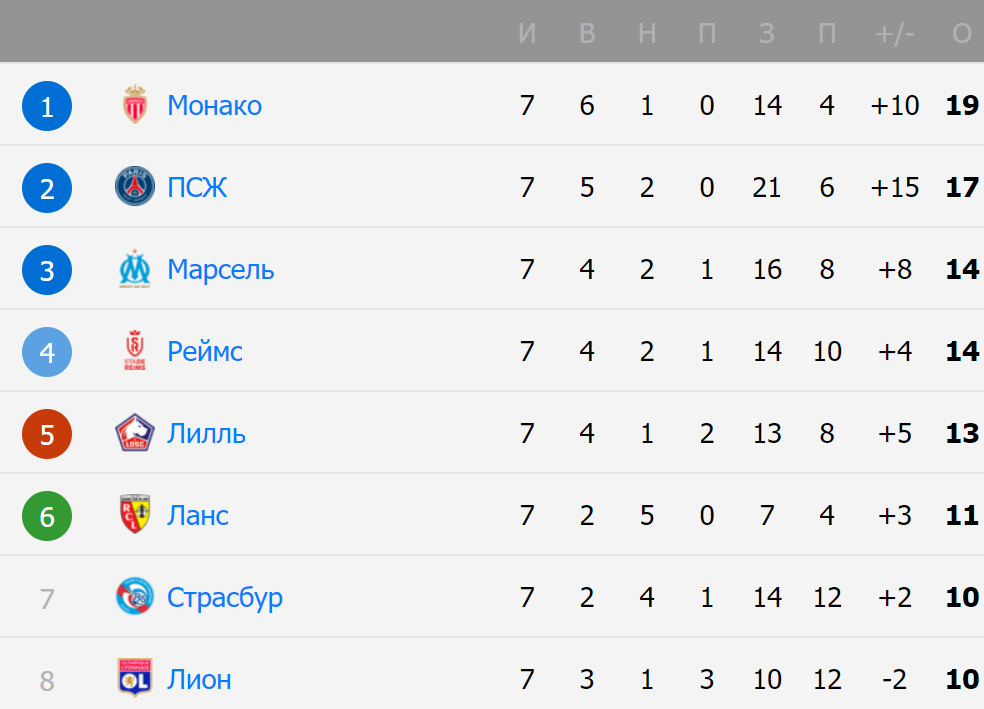Click the Лилль team name
The image size is (984, 709).
point(206,434)
